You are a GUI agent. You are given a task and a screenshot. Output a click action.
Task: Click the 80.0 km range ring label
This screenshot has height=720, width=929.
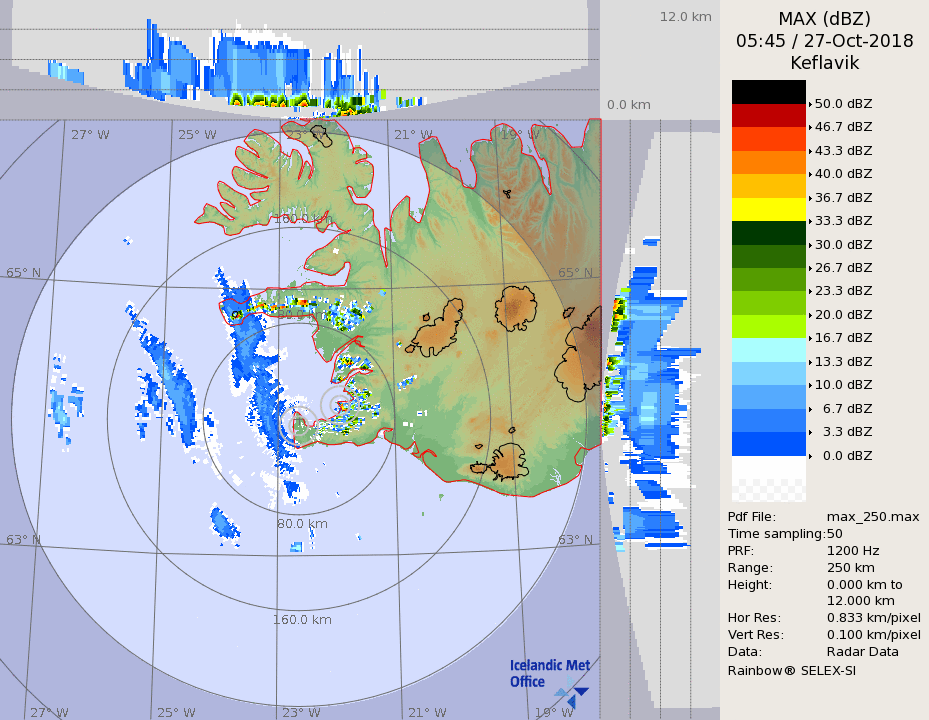pyautogui.click(x=302, y=523)
